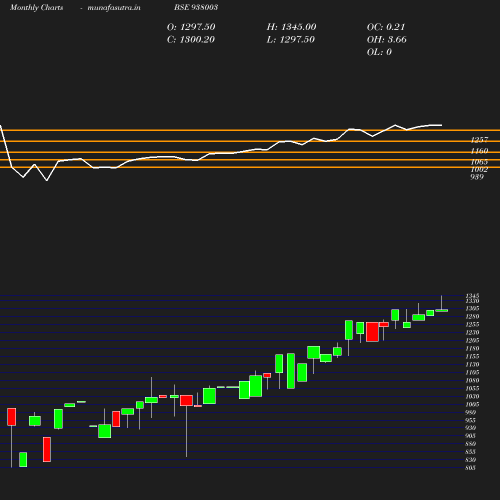Click the 930 price axis label
Image resolution: width=500 pixels, height=500 pixels.
pos(470,428)
